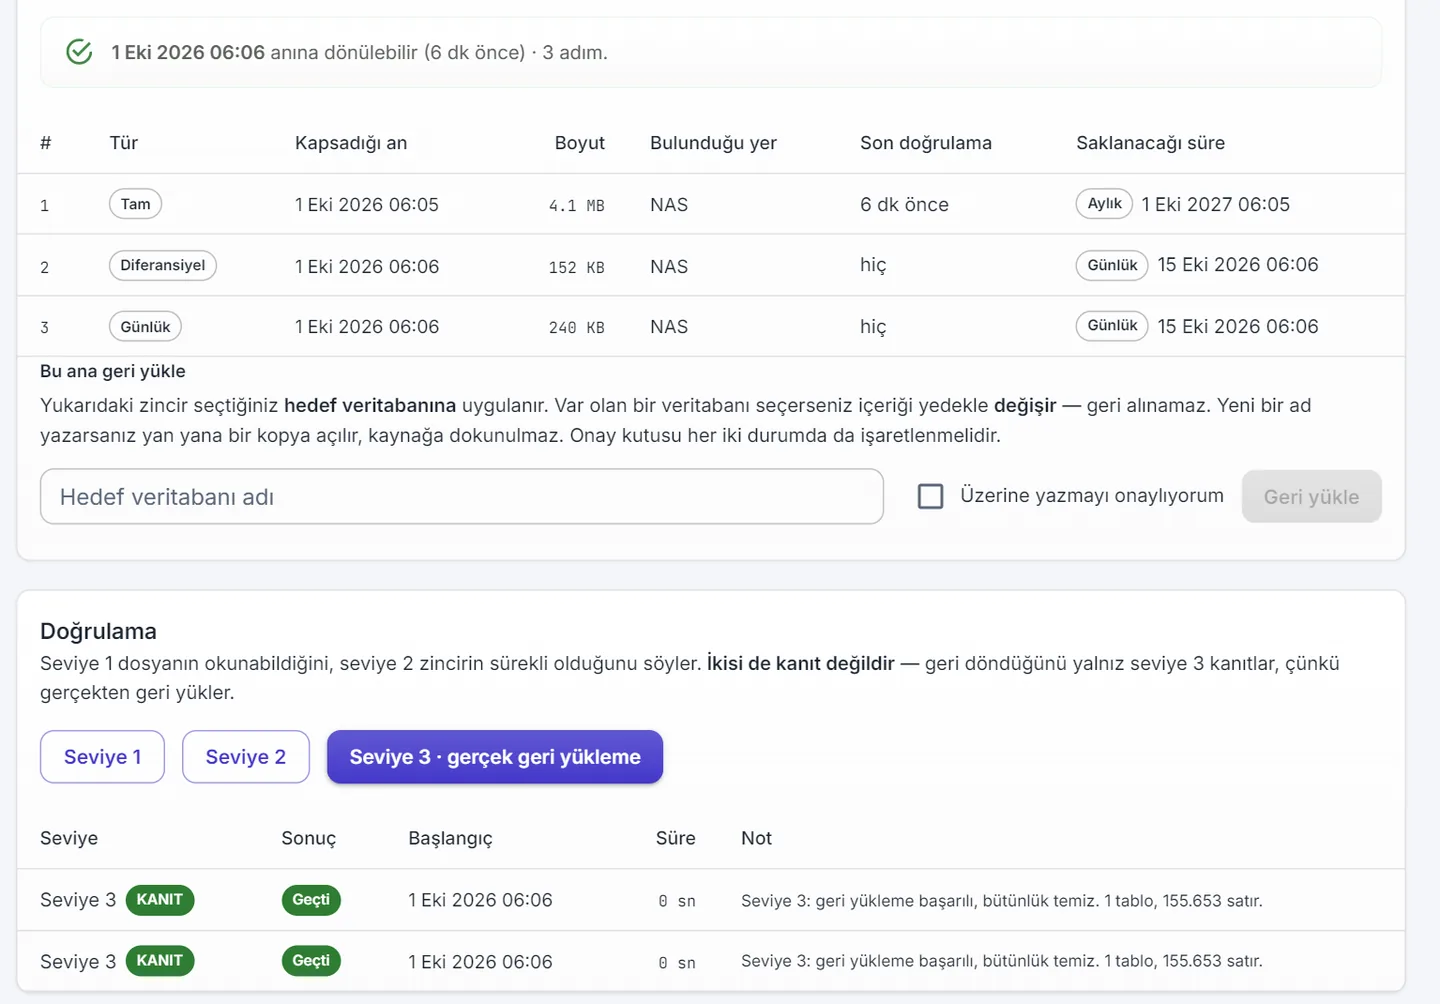
Task: Click the '6 dk önce' last verification cell
Action: [x=904, y=204]
